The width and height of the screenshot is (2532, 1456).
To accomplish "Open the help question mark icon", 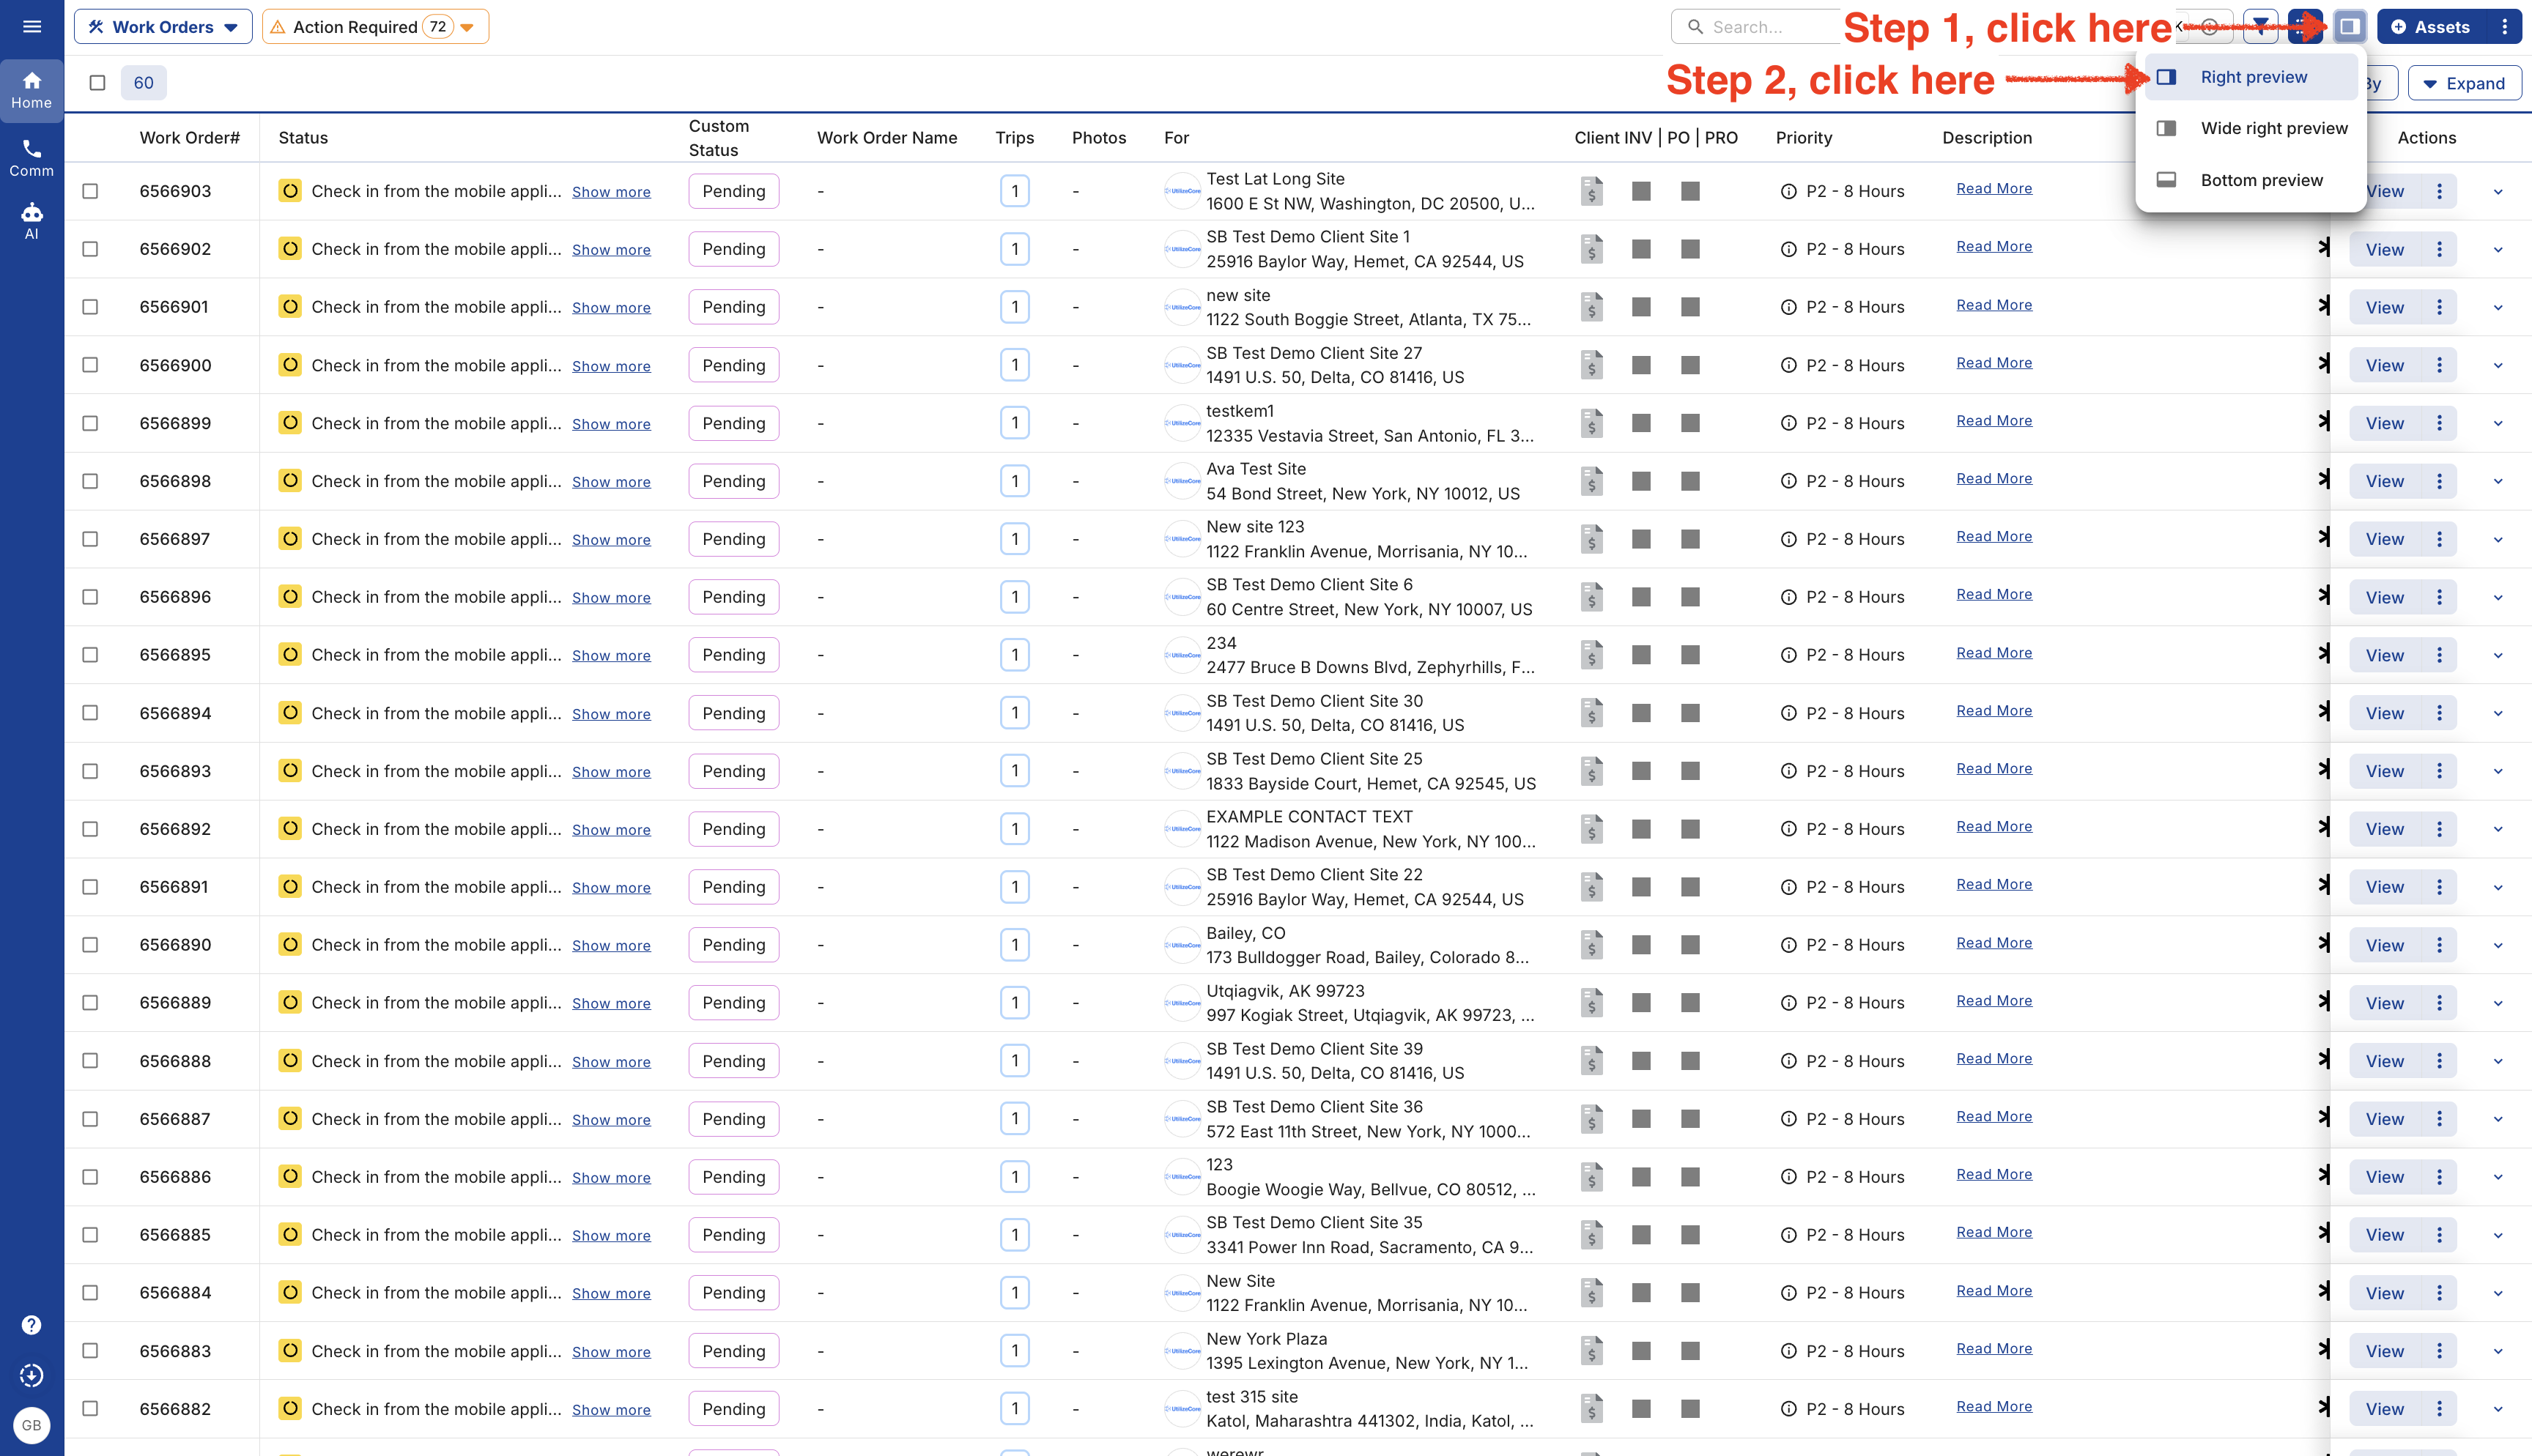I will click(x=32, y=1325).
